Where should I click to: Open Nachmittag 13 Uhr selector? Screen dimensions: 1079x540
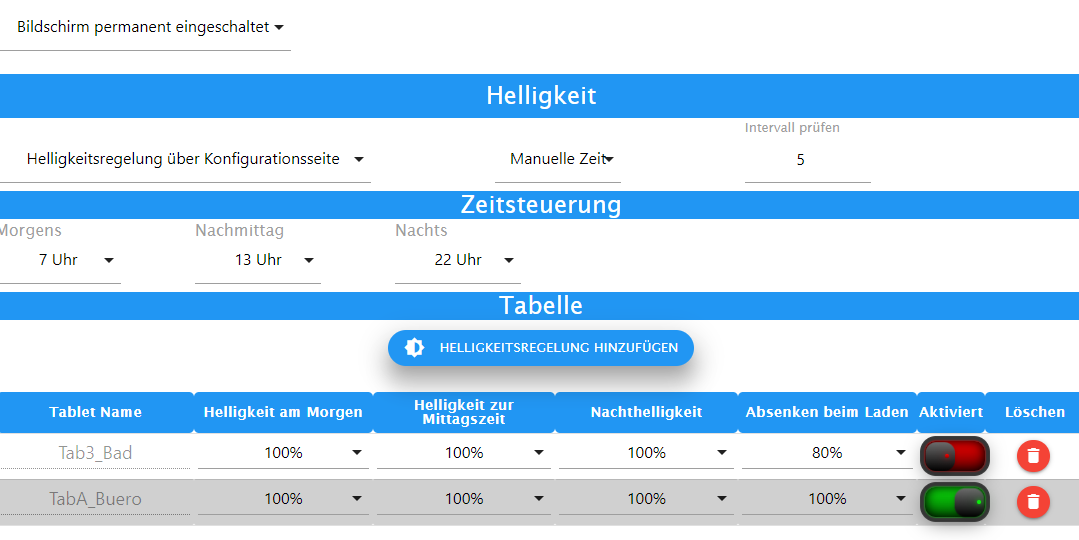click(x=258, y=261)
